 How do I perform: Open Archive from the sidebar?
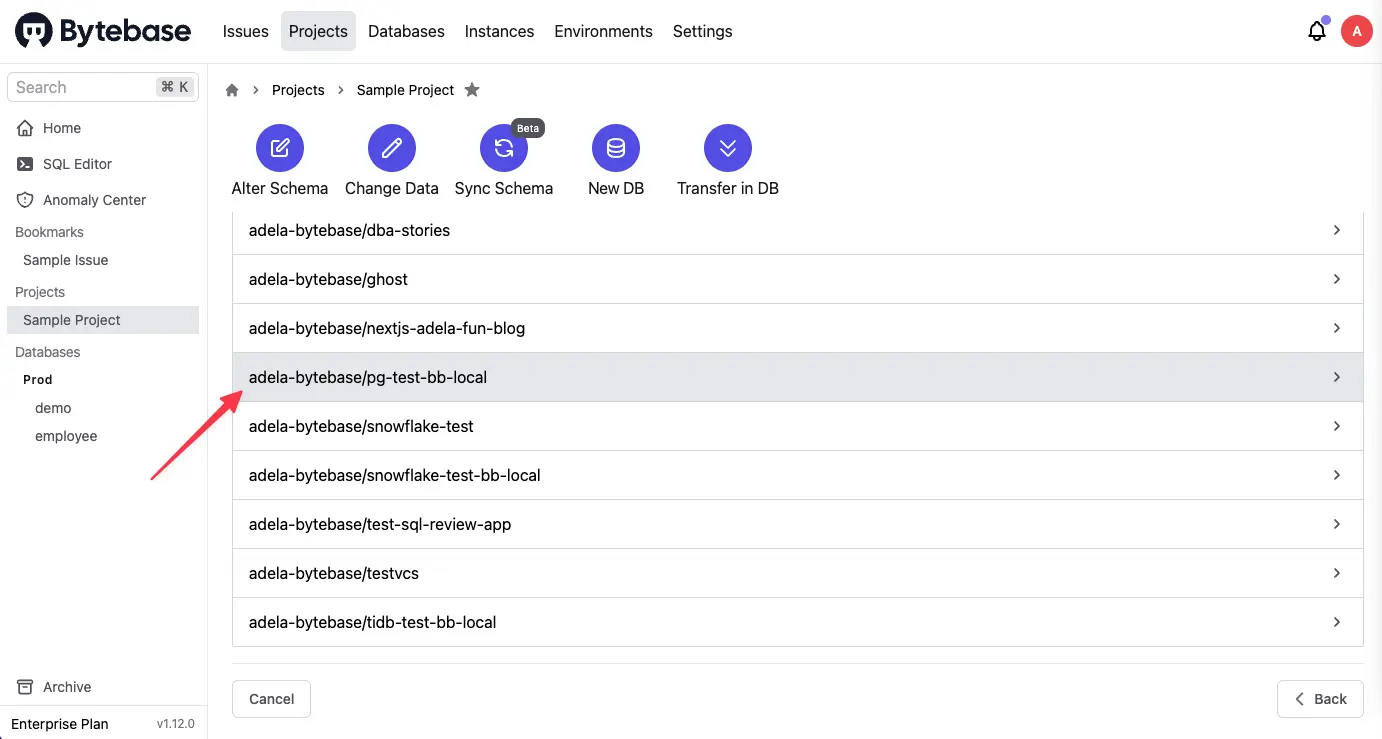click(66, 687)
